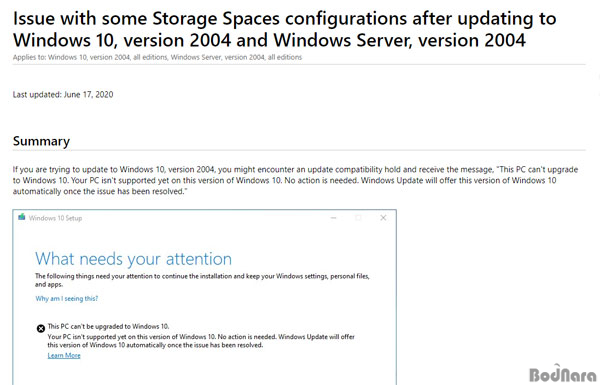The height and width of the screenshot is (385, 600).
Task: Follow the Learn More link
Action: (64, 356)
